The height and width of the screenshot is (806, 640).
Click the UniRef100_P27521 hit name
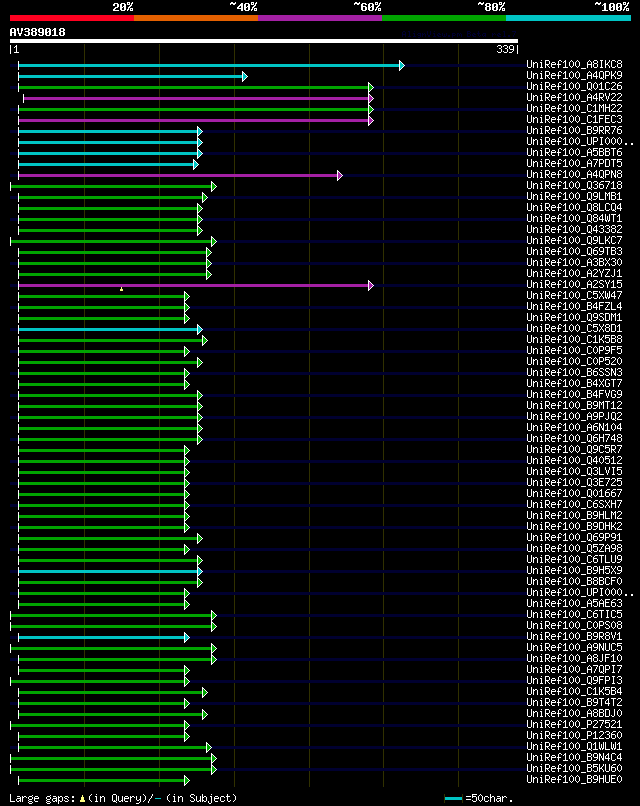click(574, 724)
